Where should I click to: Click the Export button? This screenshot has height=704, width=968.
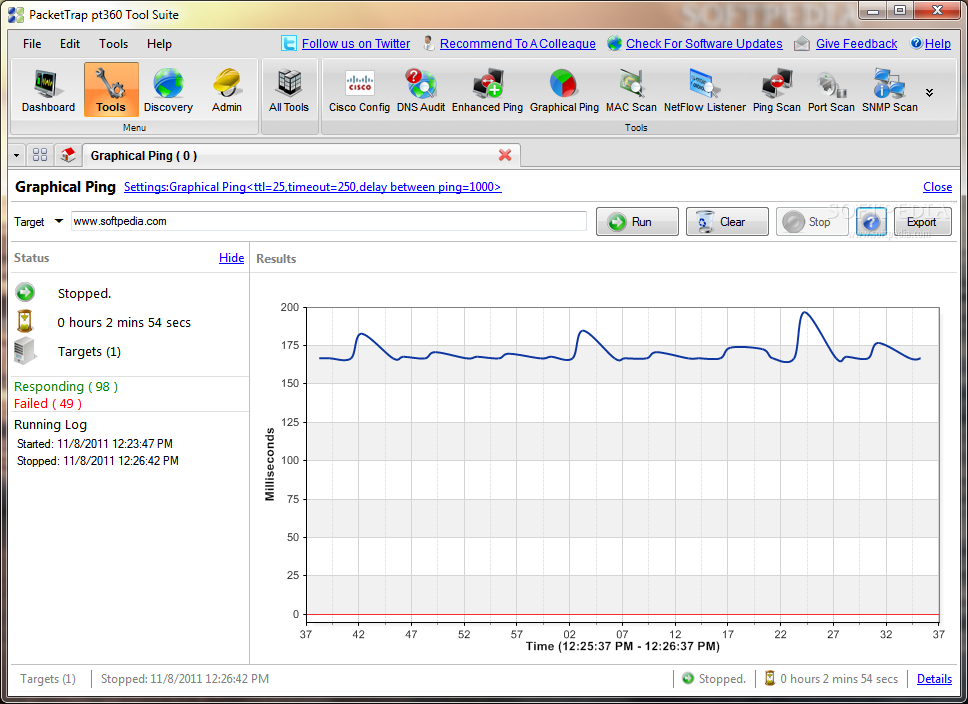click(x=922, y=222)
